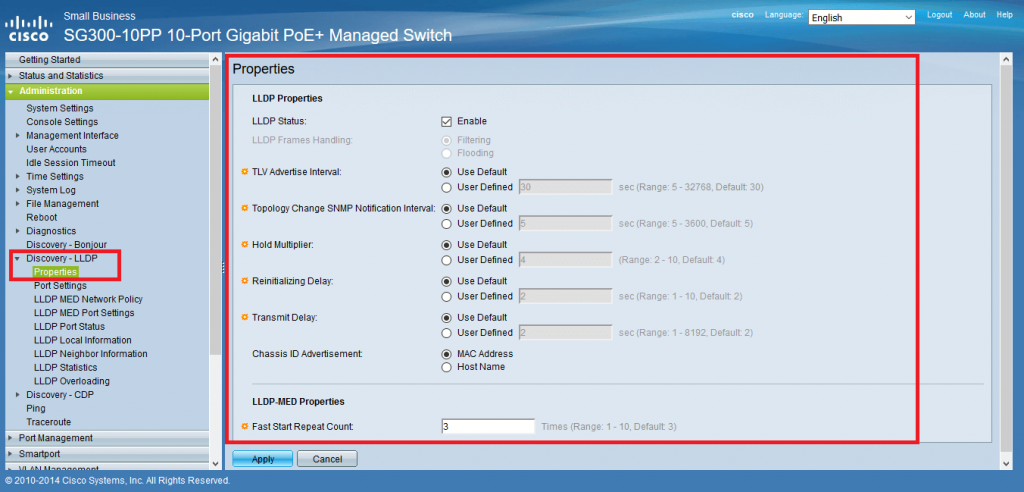Select Properties under Discovery - LLDP
Image resolution: width=1024 pixels, height=492 pixels.
click(x=56, y=272)
